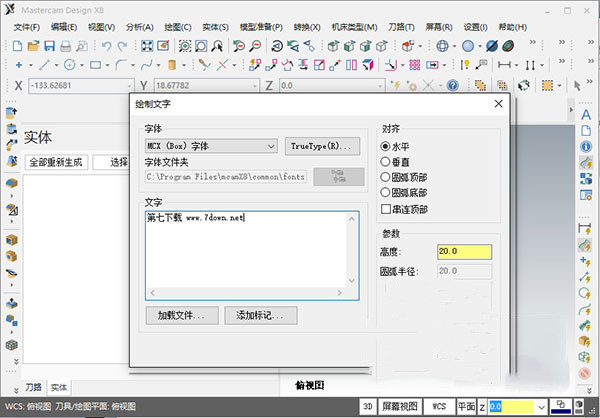Click the TrueType(R)... button
The width and height of the screenshot is (600, 418).
point(321,146)
